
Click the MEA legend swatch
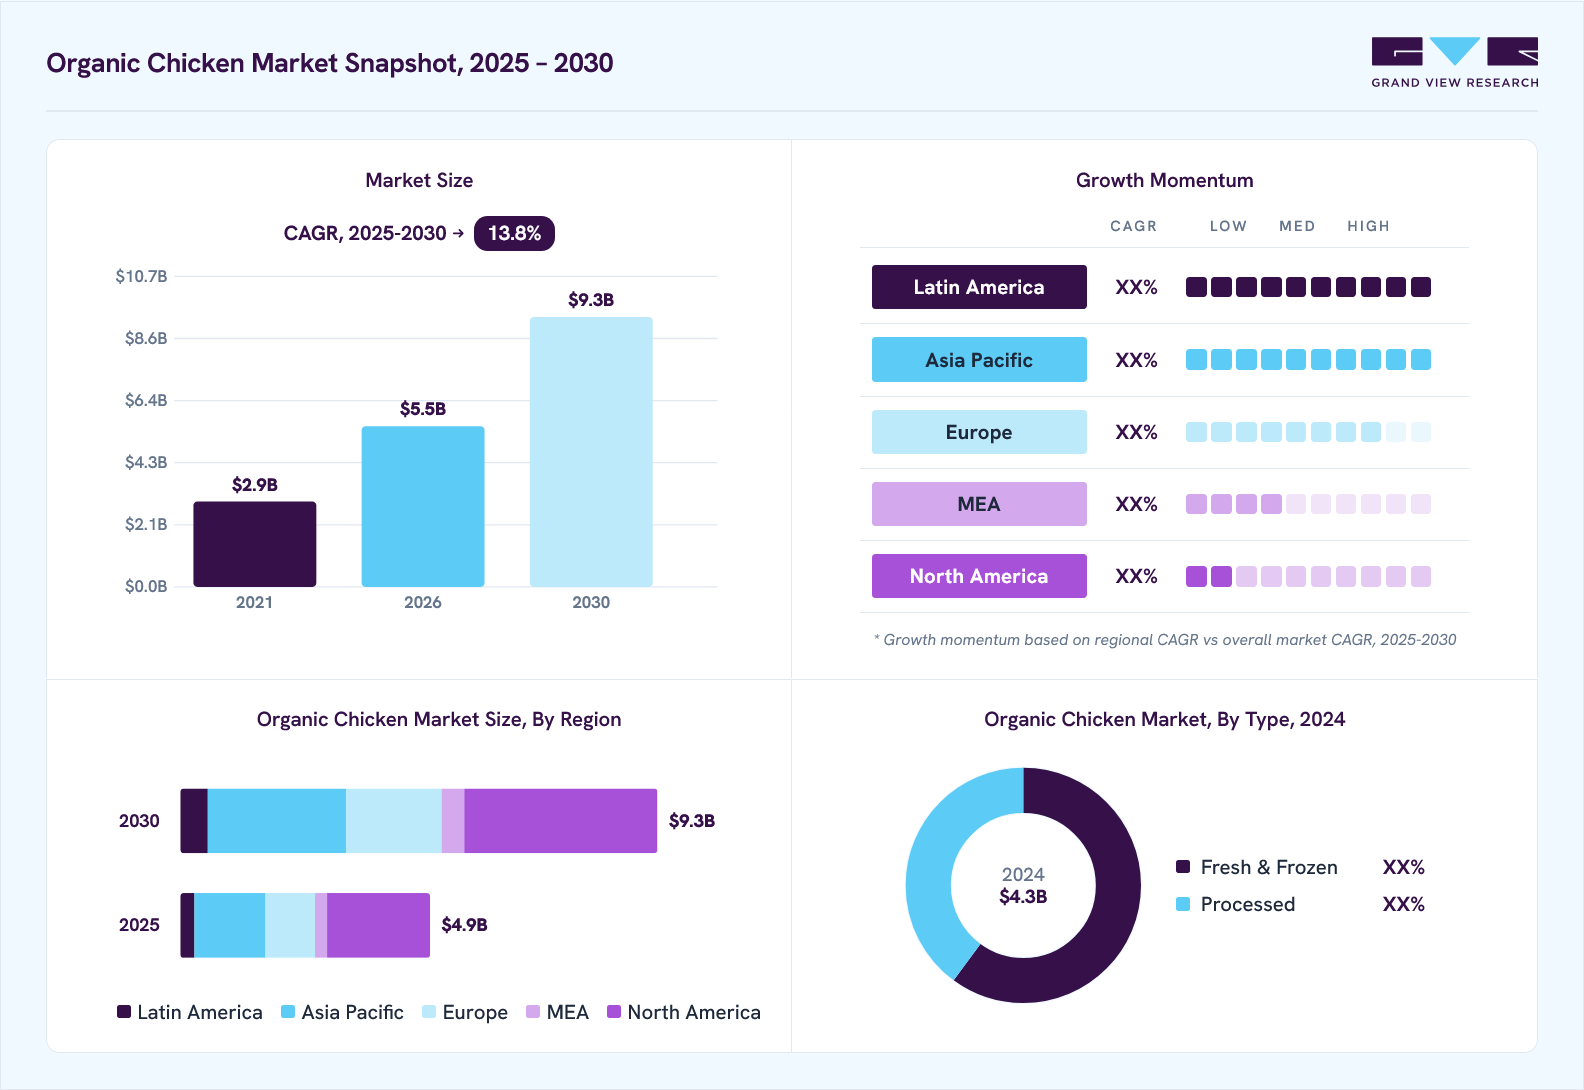pyautogui.click(x=533, y=1012)
